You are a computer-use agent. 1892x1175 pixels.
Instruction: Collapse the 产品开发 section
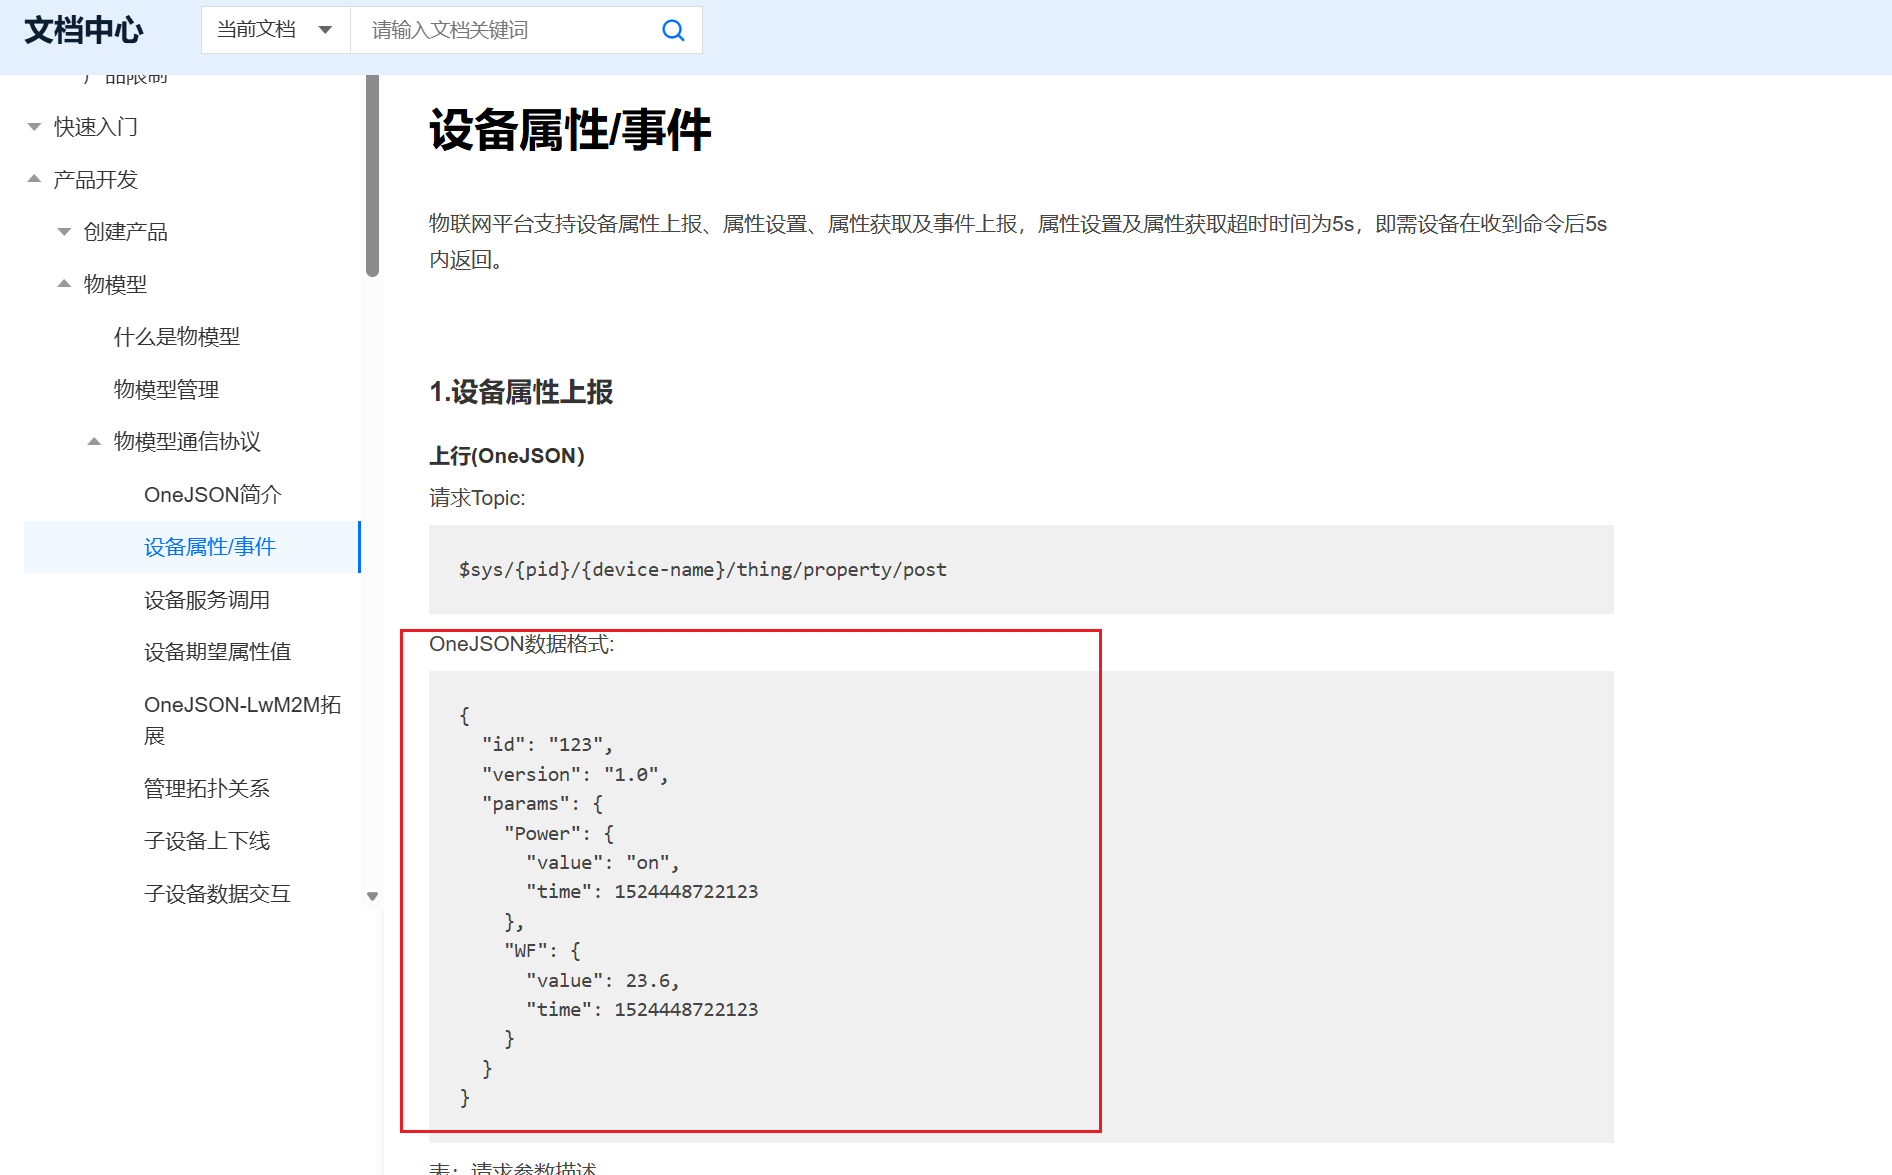(33, 179)
